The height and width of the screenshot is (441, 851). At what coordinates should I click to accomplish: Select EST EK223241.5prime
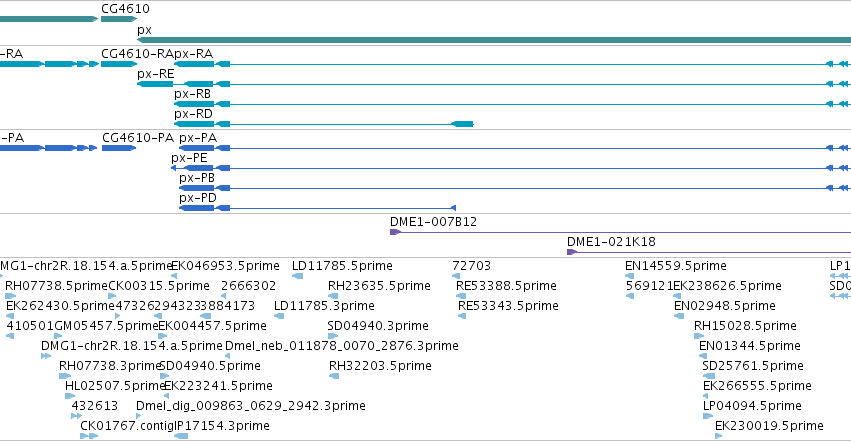(218, 386)
